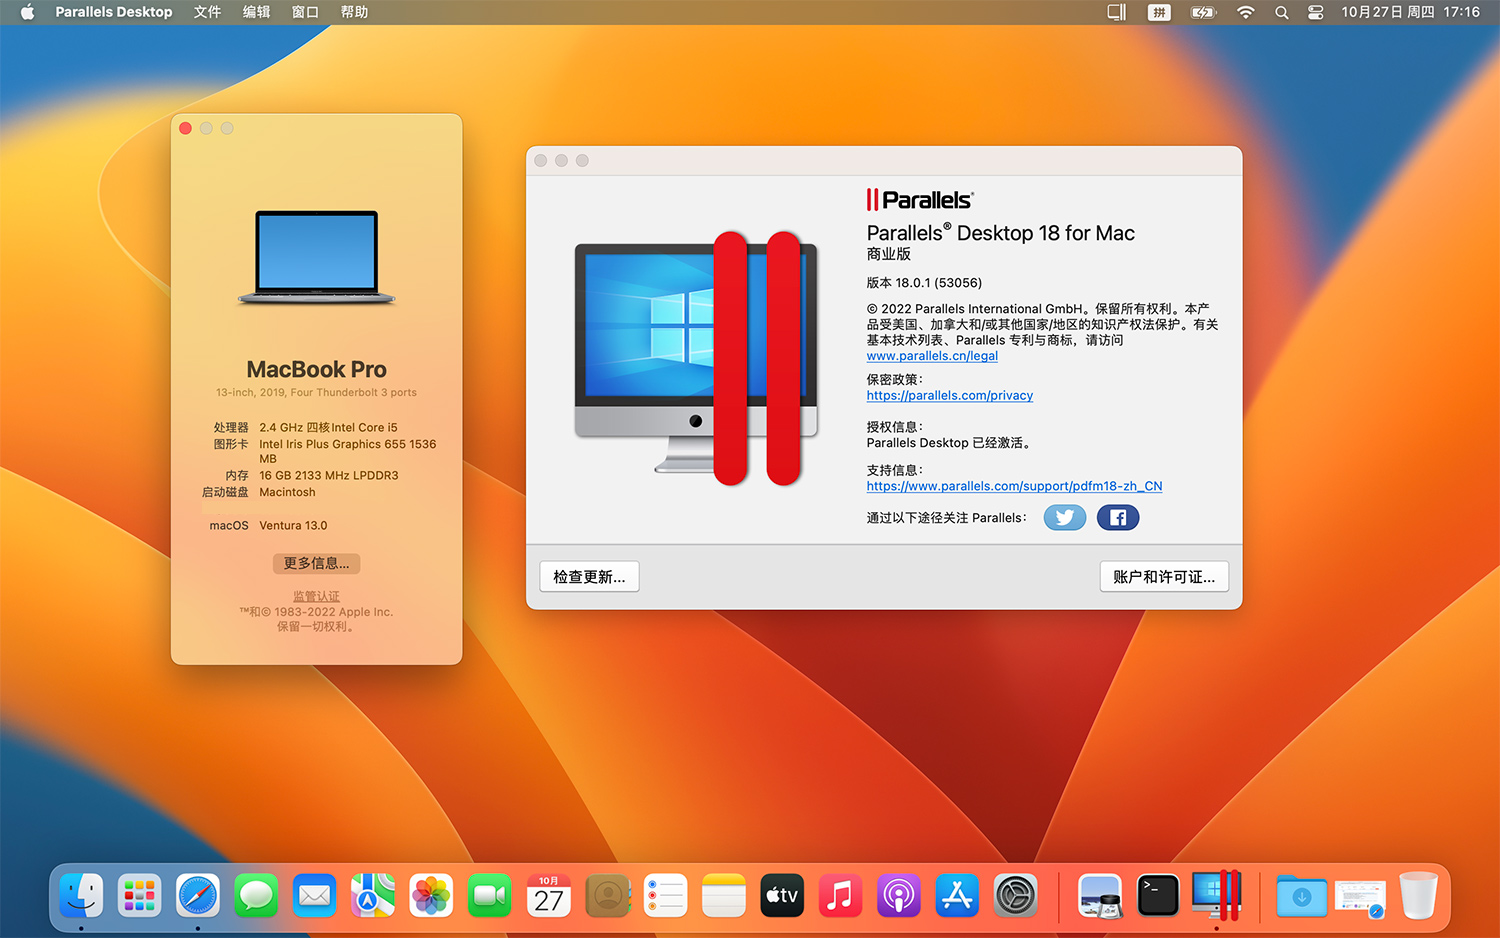Open Downloads folder in the Dock
The height and width of the screenshot is (938, 1500).
click(1302, 895)
